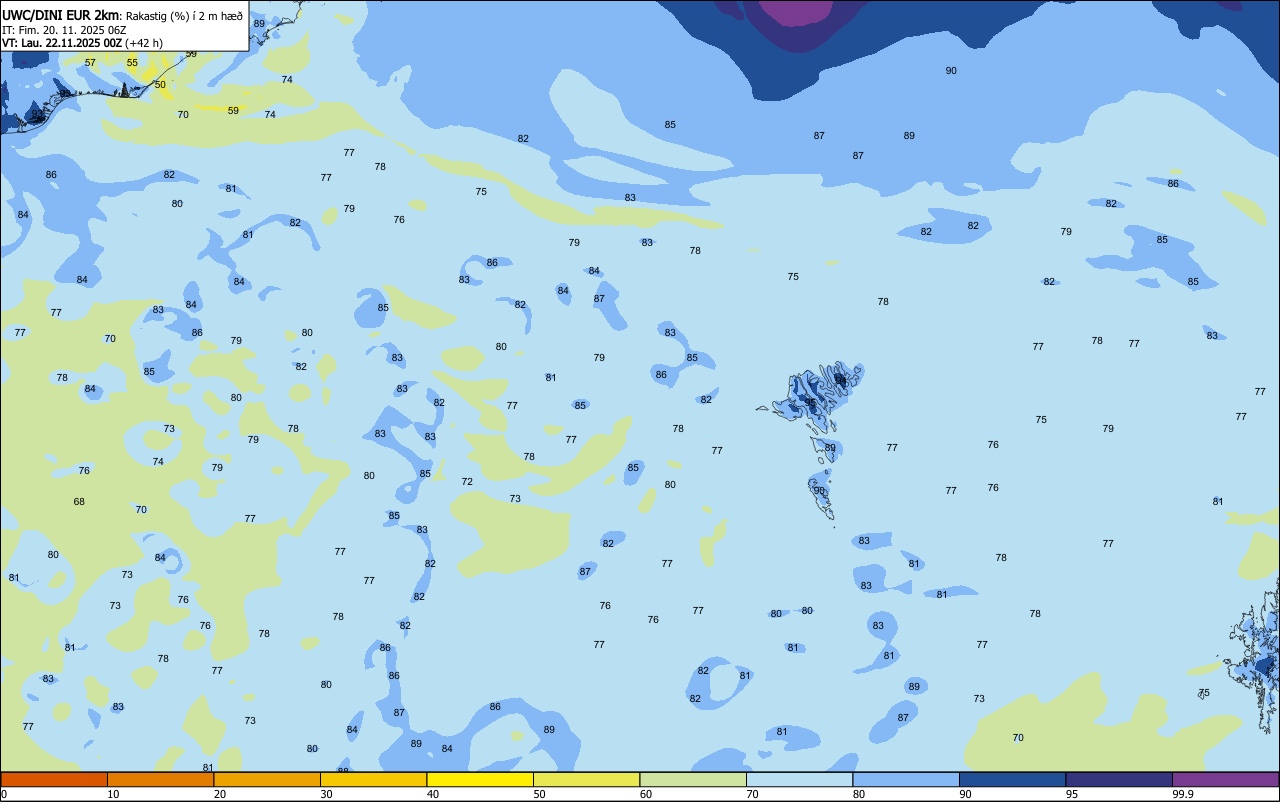
Task: Click the 0 to 10 burnt orange legend swatch
Action: coord(54,779)
